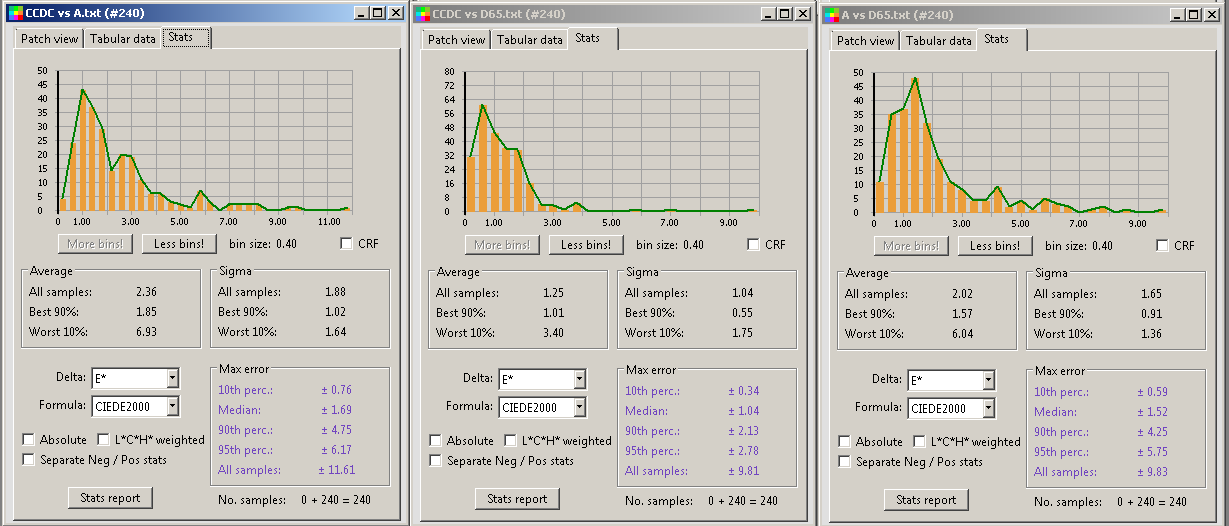Open Stats report in A vs D65.txt window
This screenshot has width=1229, height=526.
pyautogui.click(x=926, y=499)
